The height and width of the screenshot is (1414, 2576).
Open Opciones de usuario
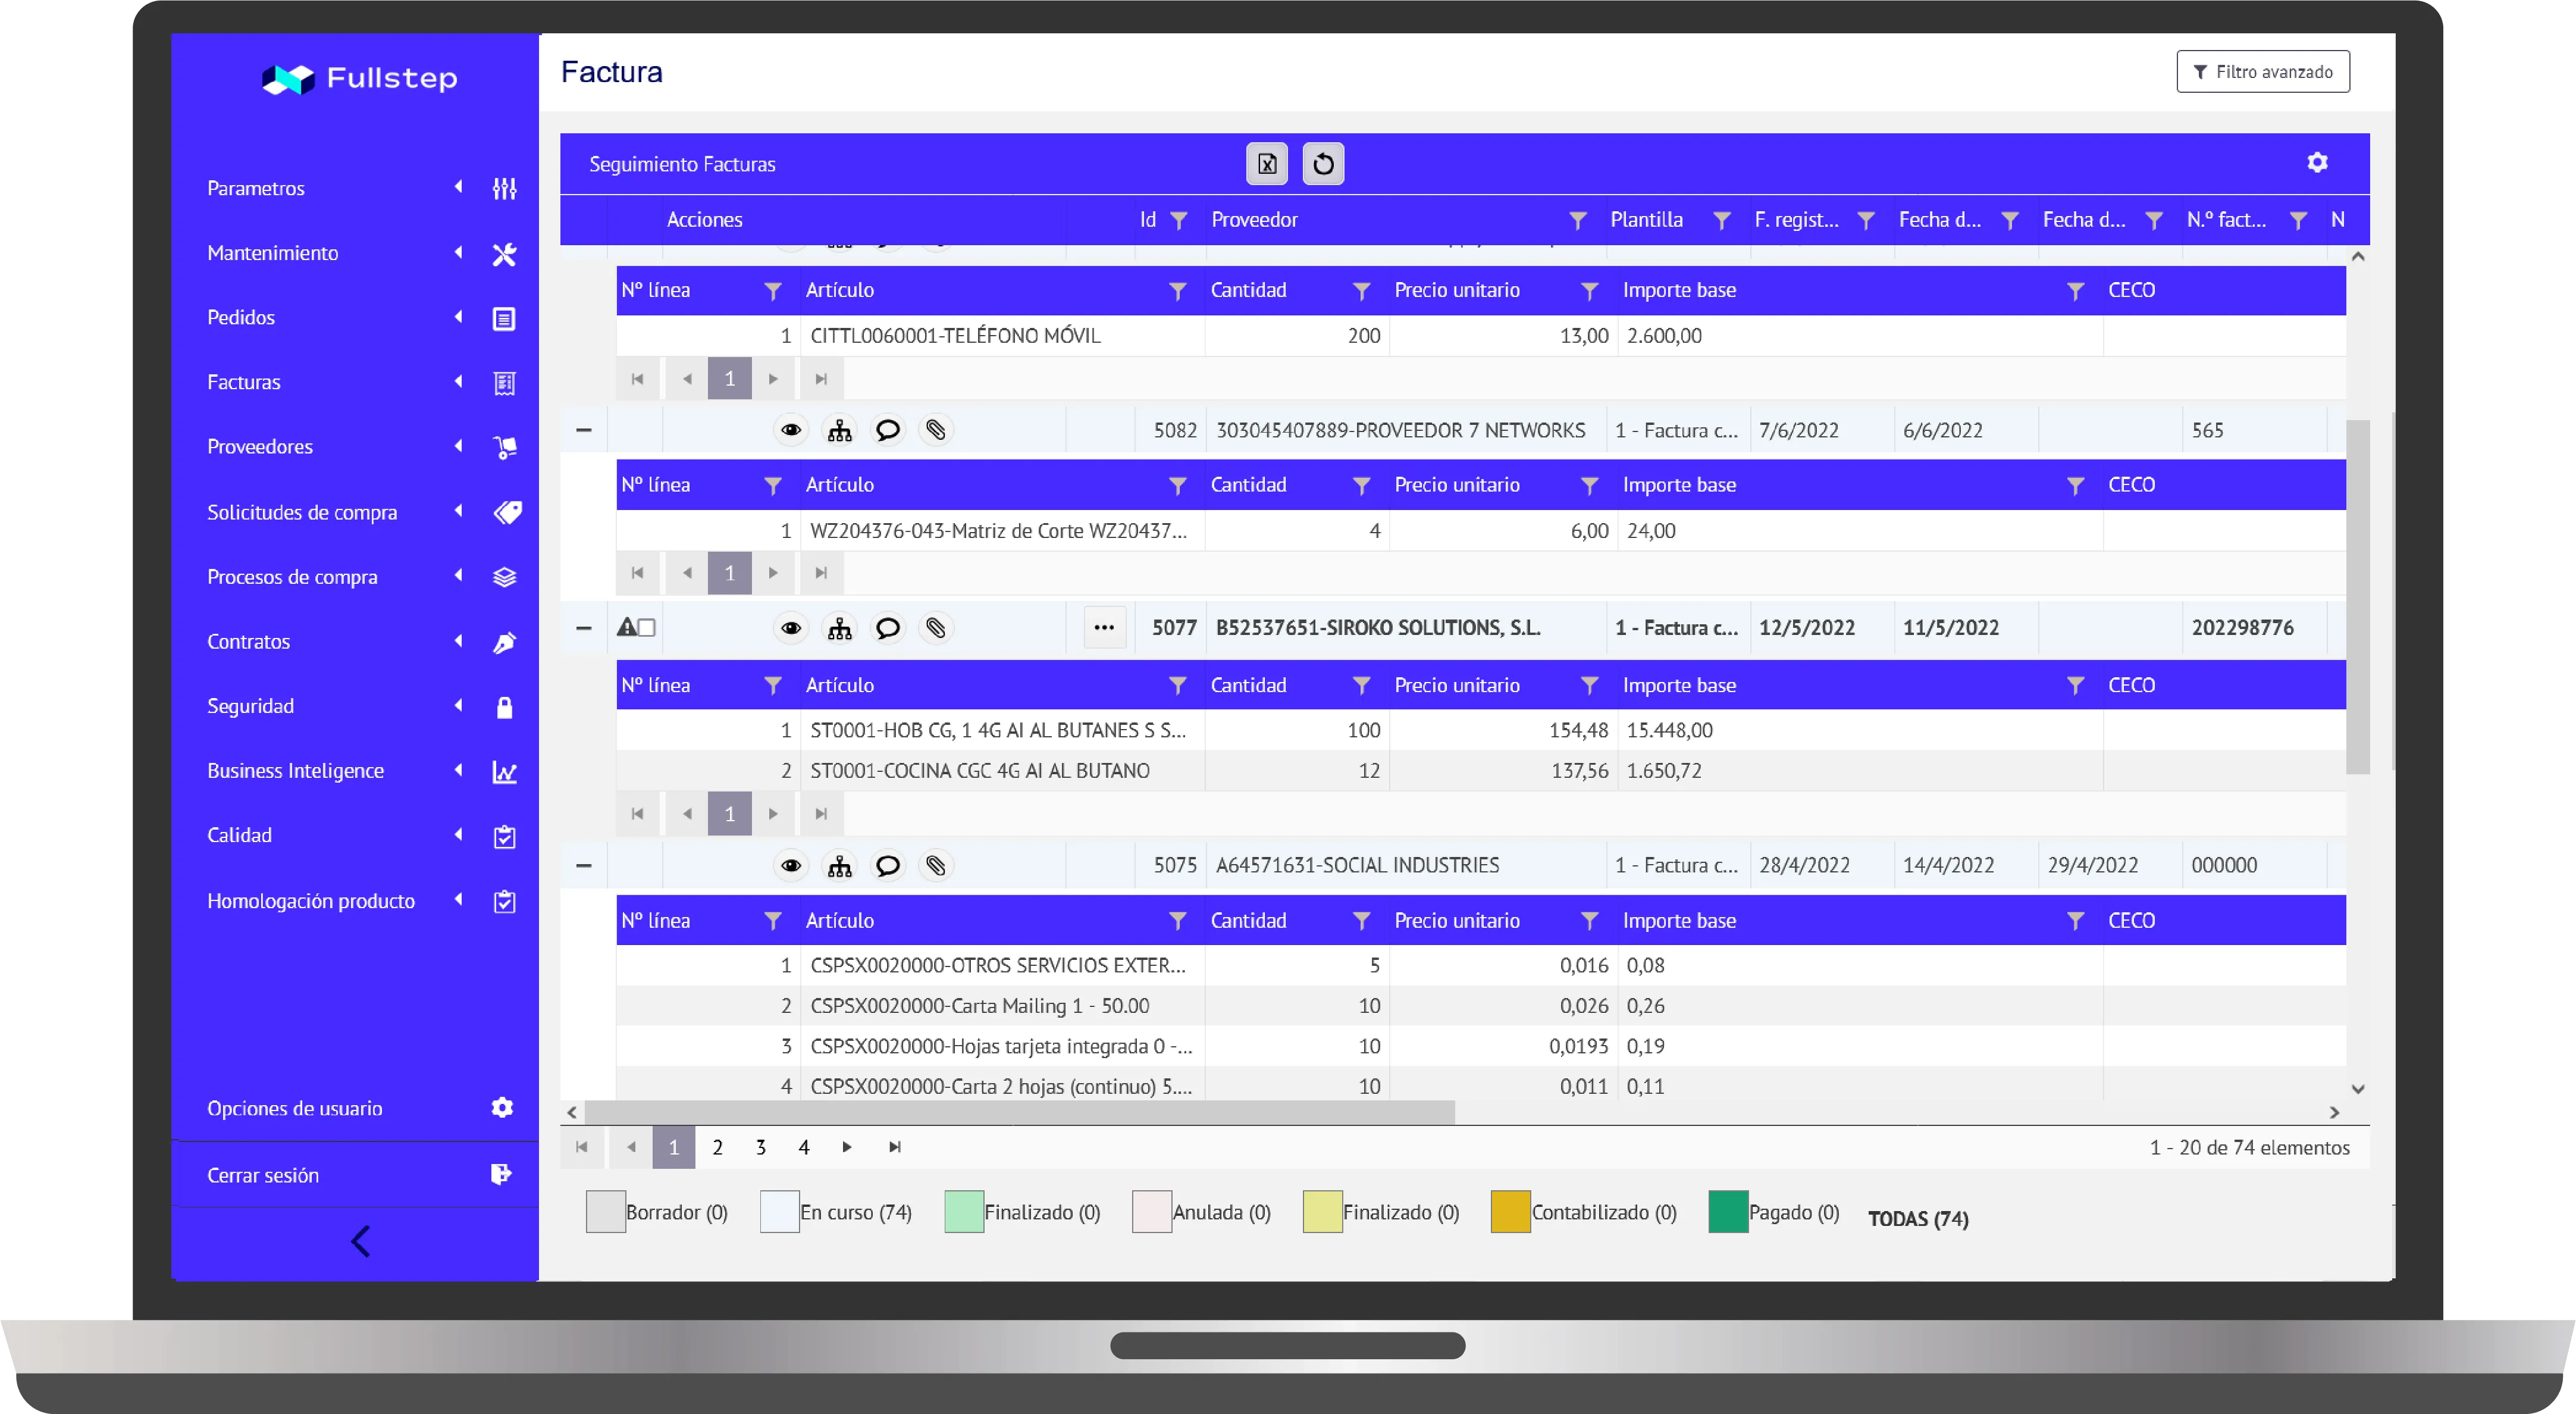[x=295, y=1108]
